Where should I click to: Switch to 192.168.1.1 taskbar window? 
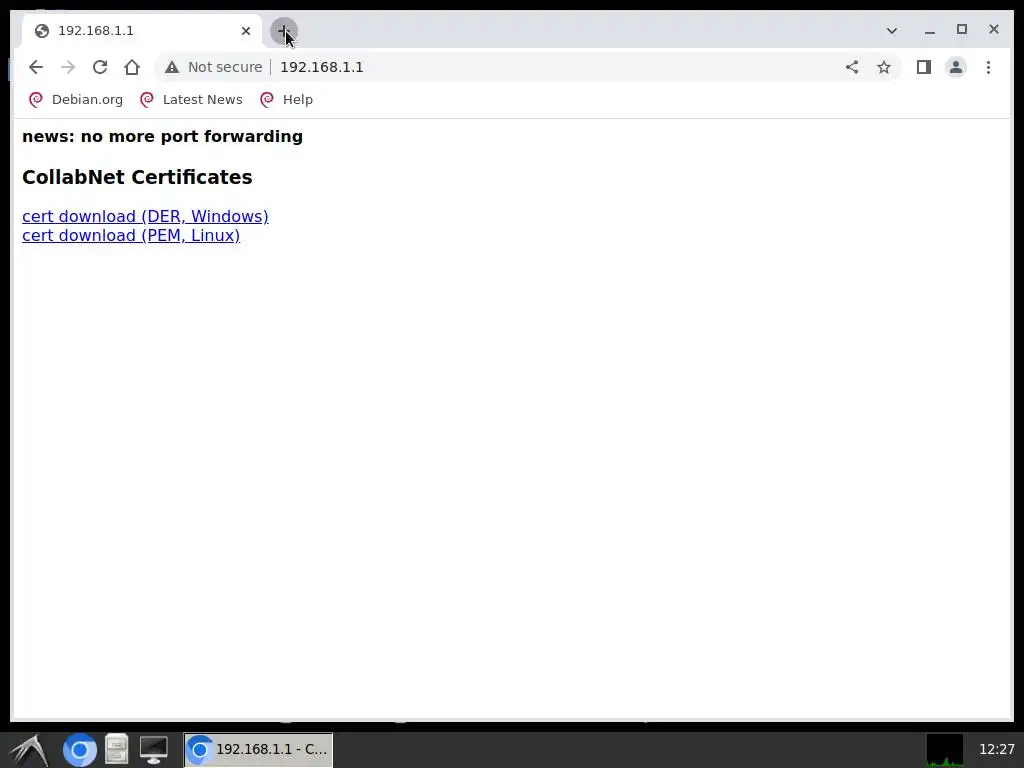point(258,750)
